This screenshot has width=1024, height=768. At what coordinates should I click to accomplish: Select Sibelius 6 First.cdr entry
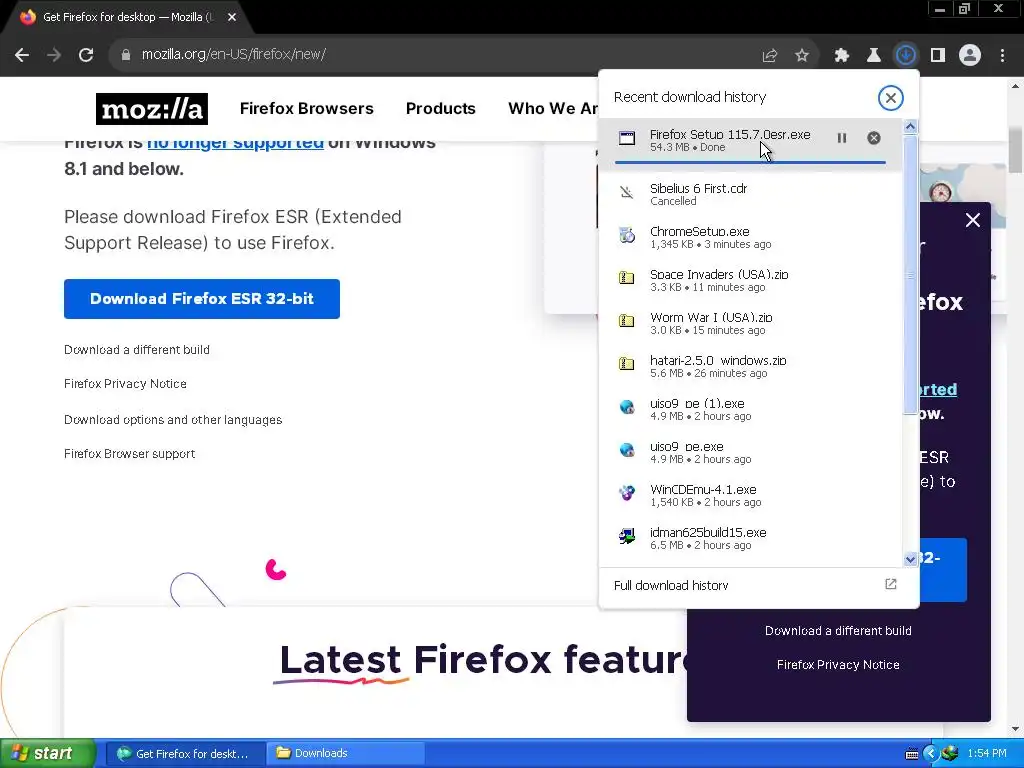(750, 195)
